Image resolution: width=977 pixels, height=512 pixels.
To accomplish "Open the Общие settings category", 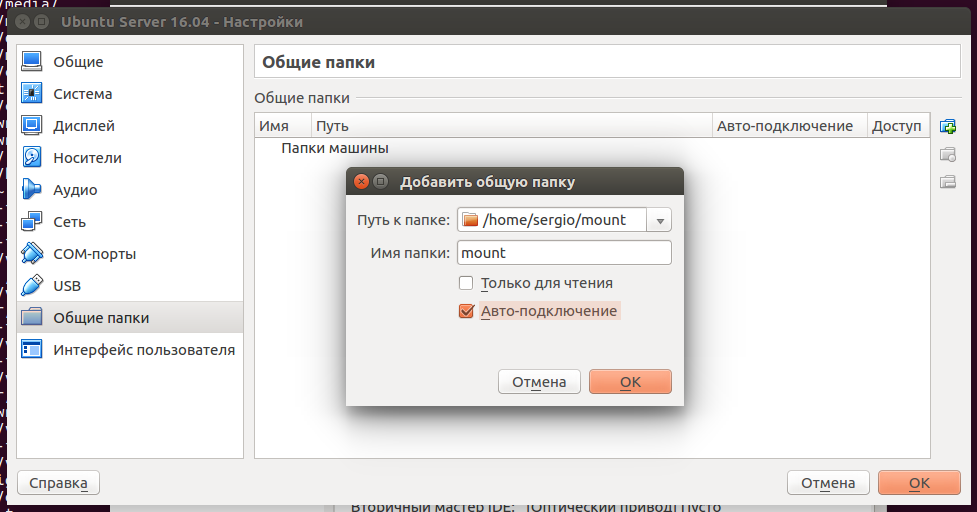I will click(x=130, y=61).
